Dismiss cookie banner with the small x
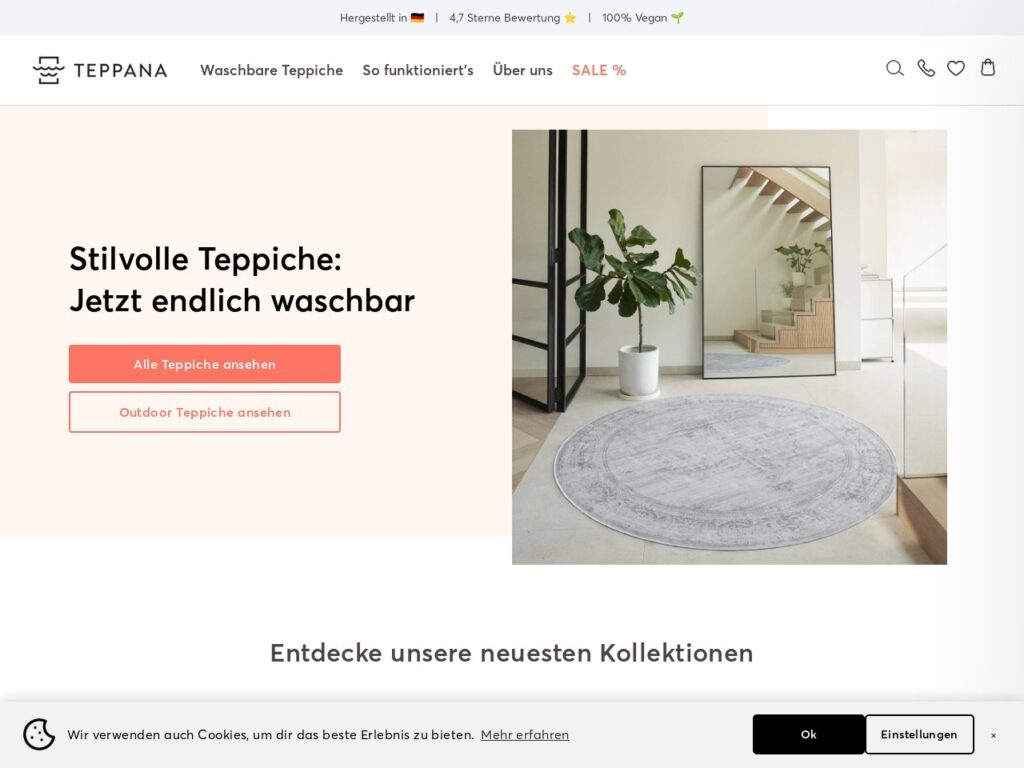This screenshot has height=768, width=1024. (993, 735)
